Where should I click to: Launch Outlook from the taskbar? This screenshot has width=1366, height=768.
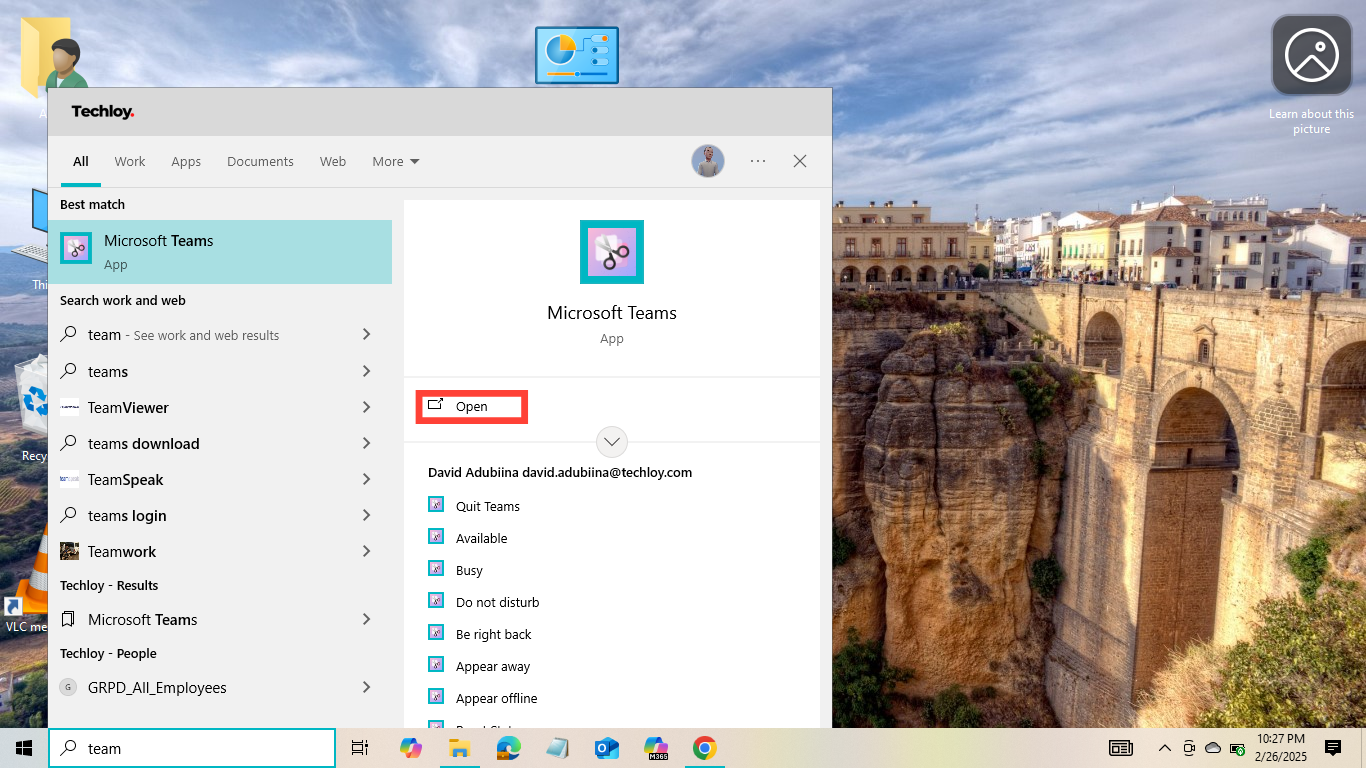tap(607, 748)
